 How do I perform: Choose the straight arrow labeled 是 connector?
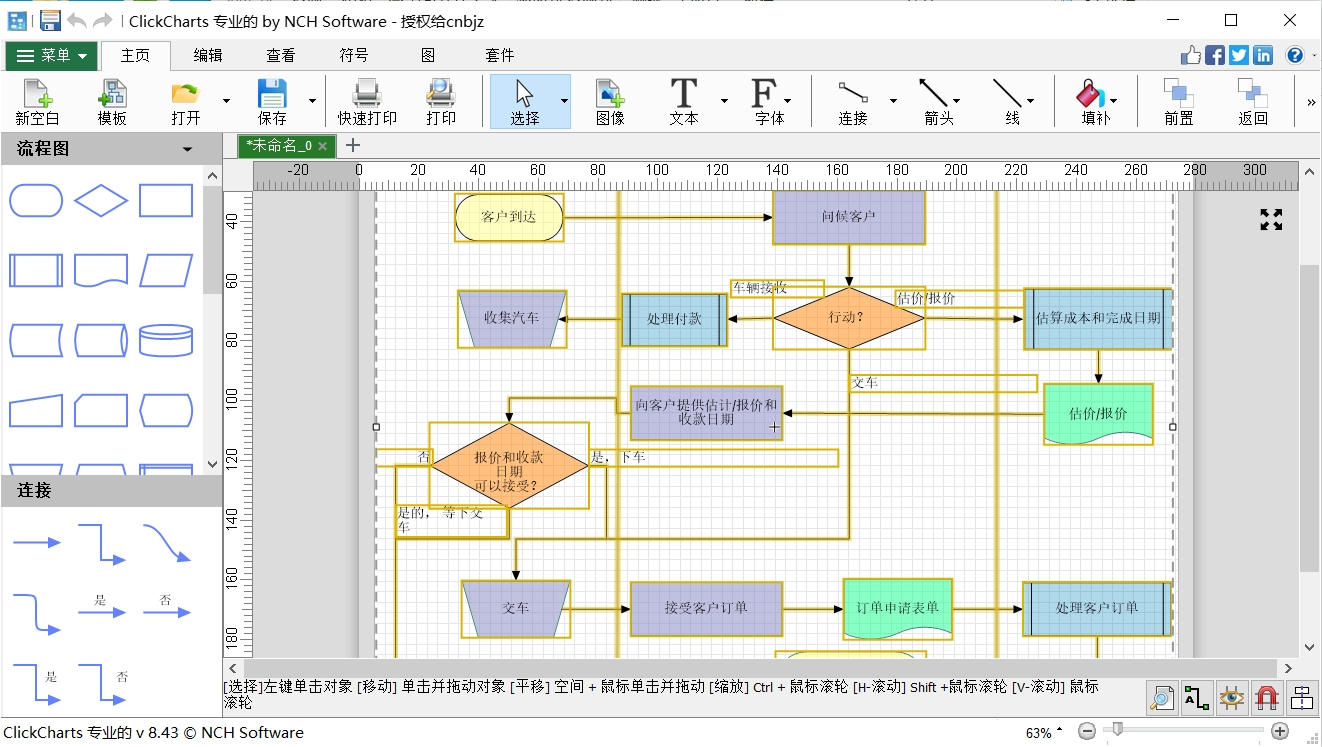point(101,606)
